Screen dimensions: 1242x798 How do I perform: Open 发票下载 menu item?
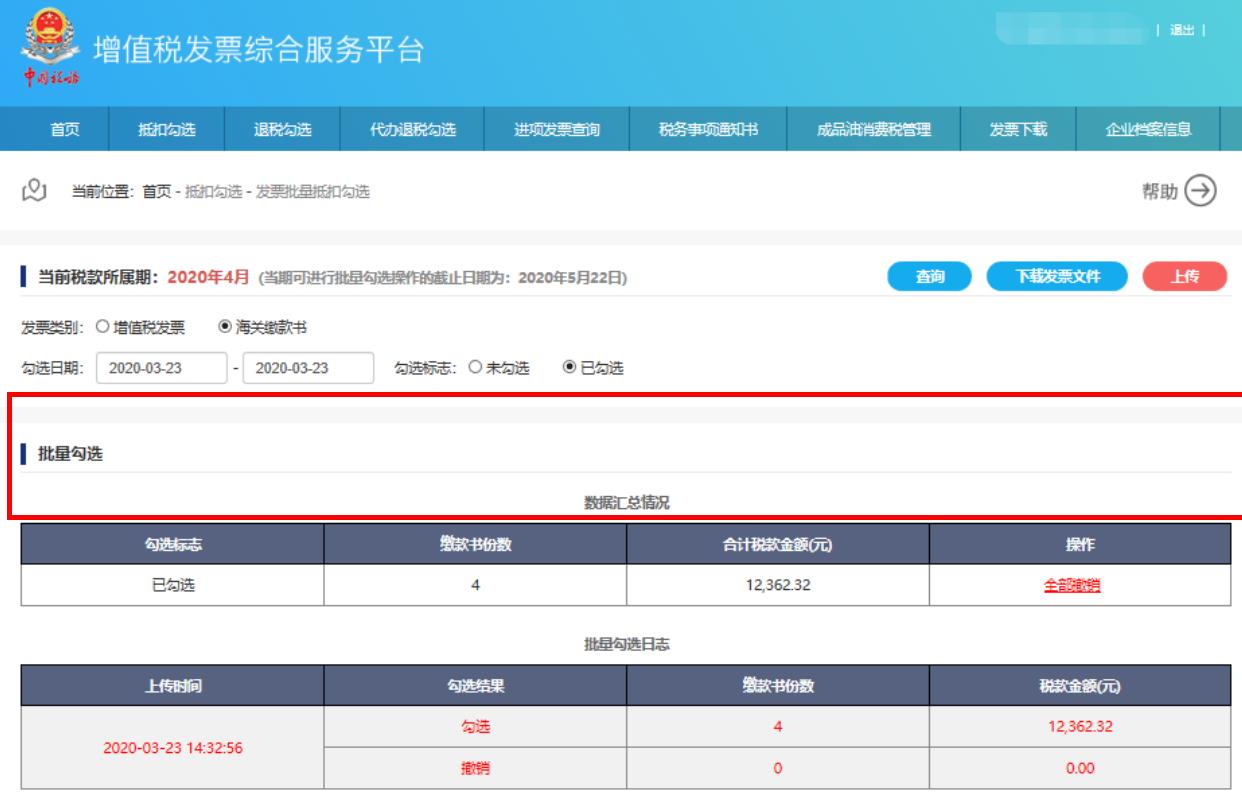coord(1018,126)
